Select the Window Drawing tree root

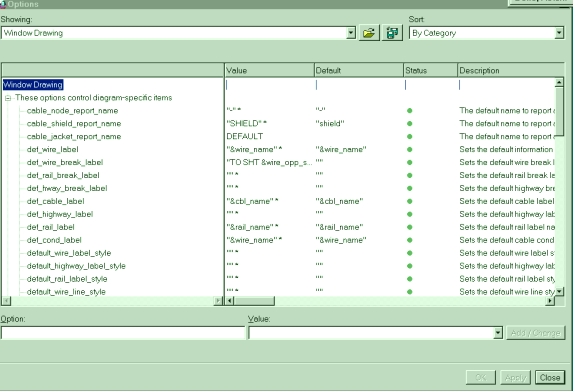point(33,85)
